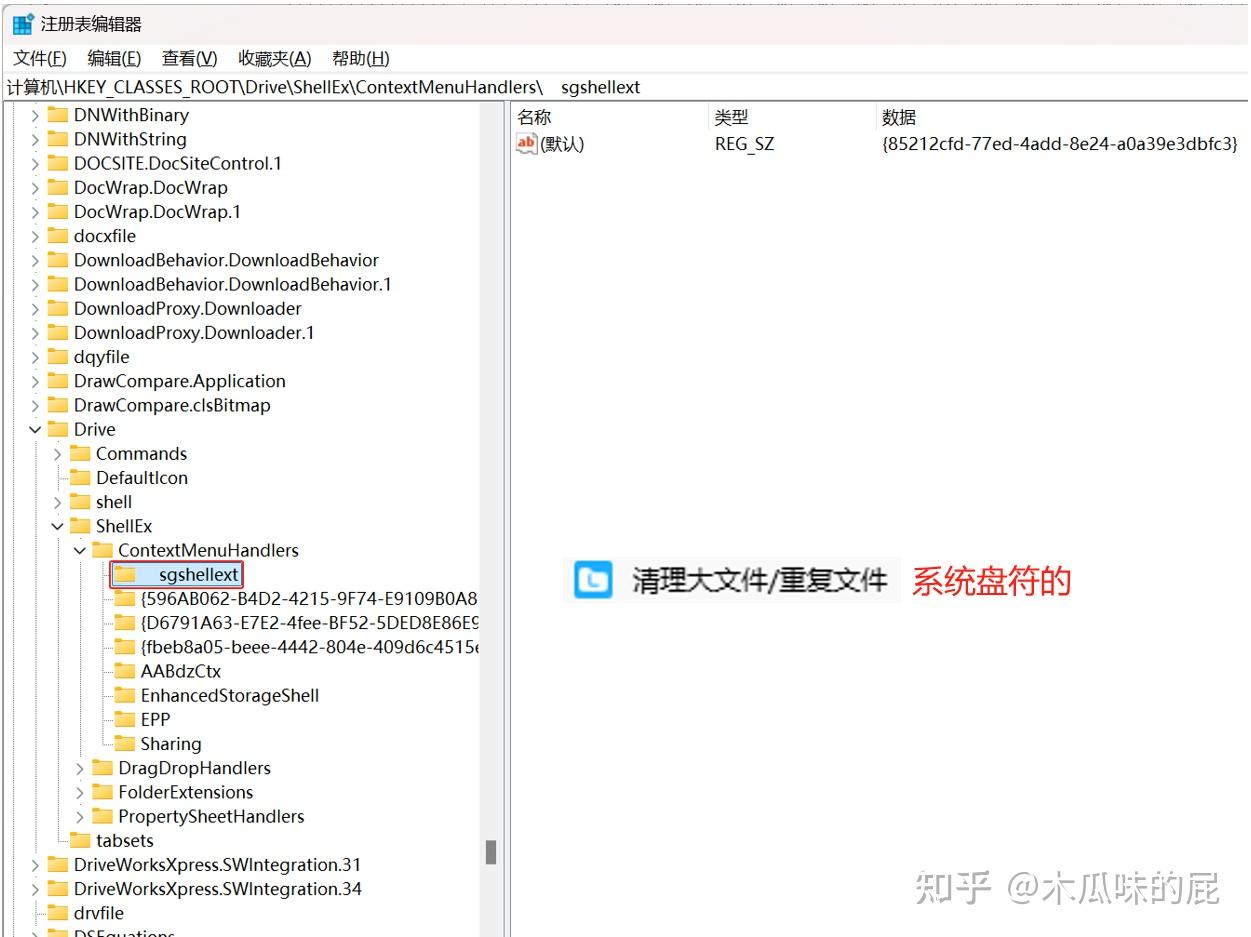Collapse the Drive key
Viewport: 1251px width, 937px height.
(35, 429)
